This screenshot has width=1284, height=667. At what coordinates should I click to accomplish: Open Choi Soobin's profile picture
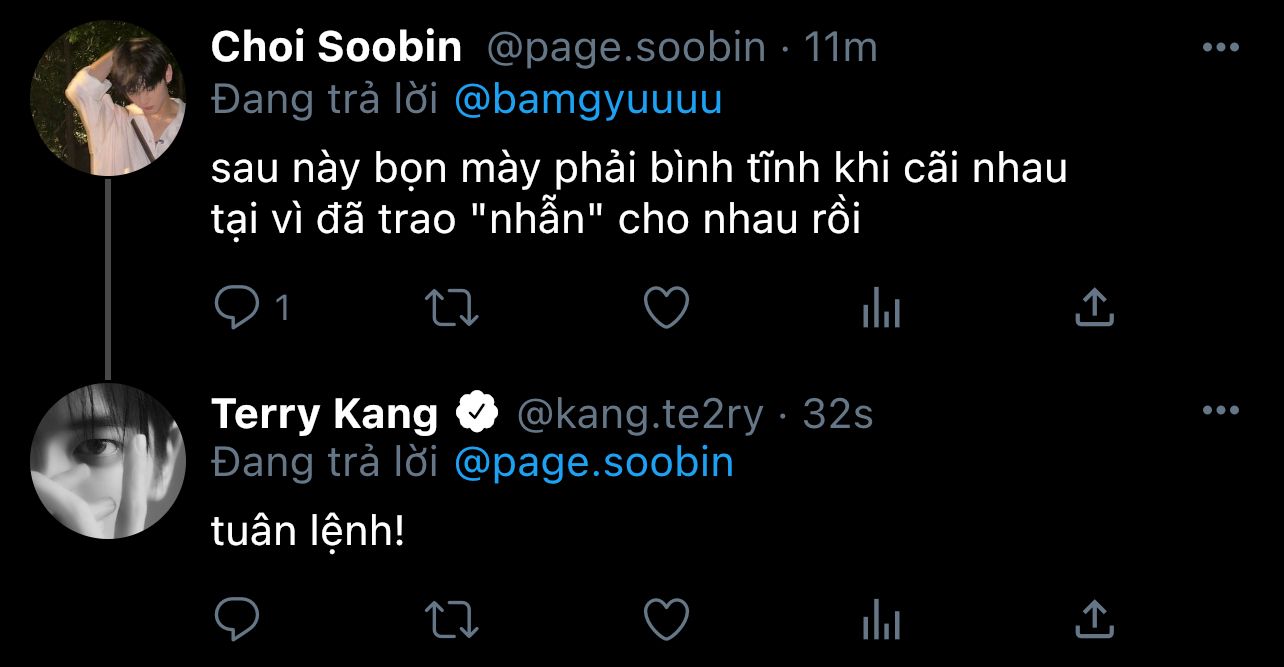click(108, 99)
